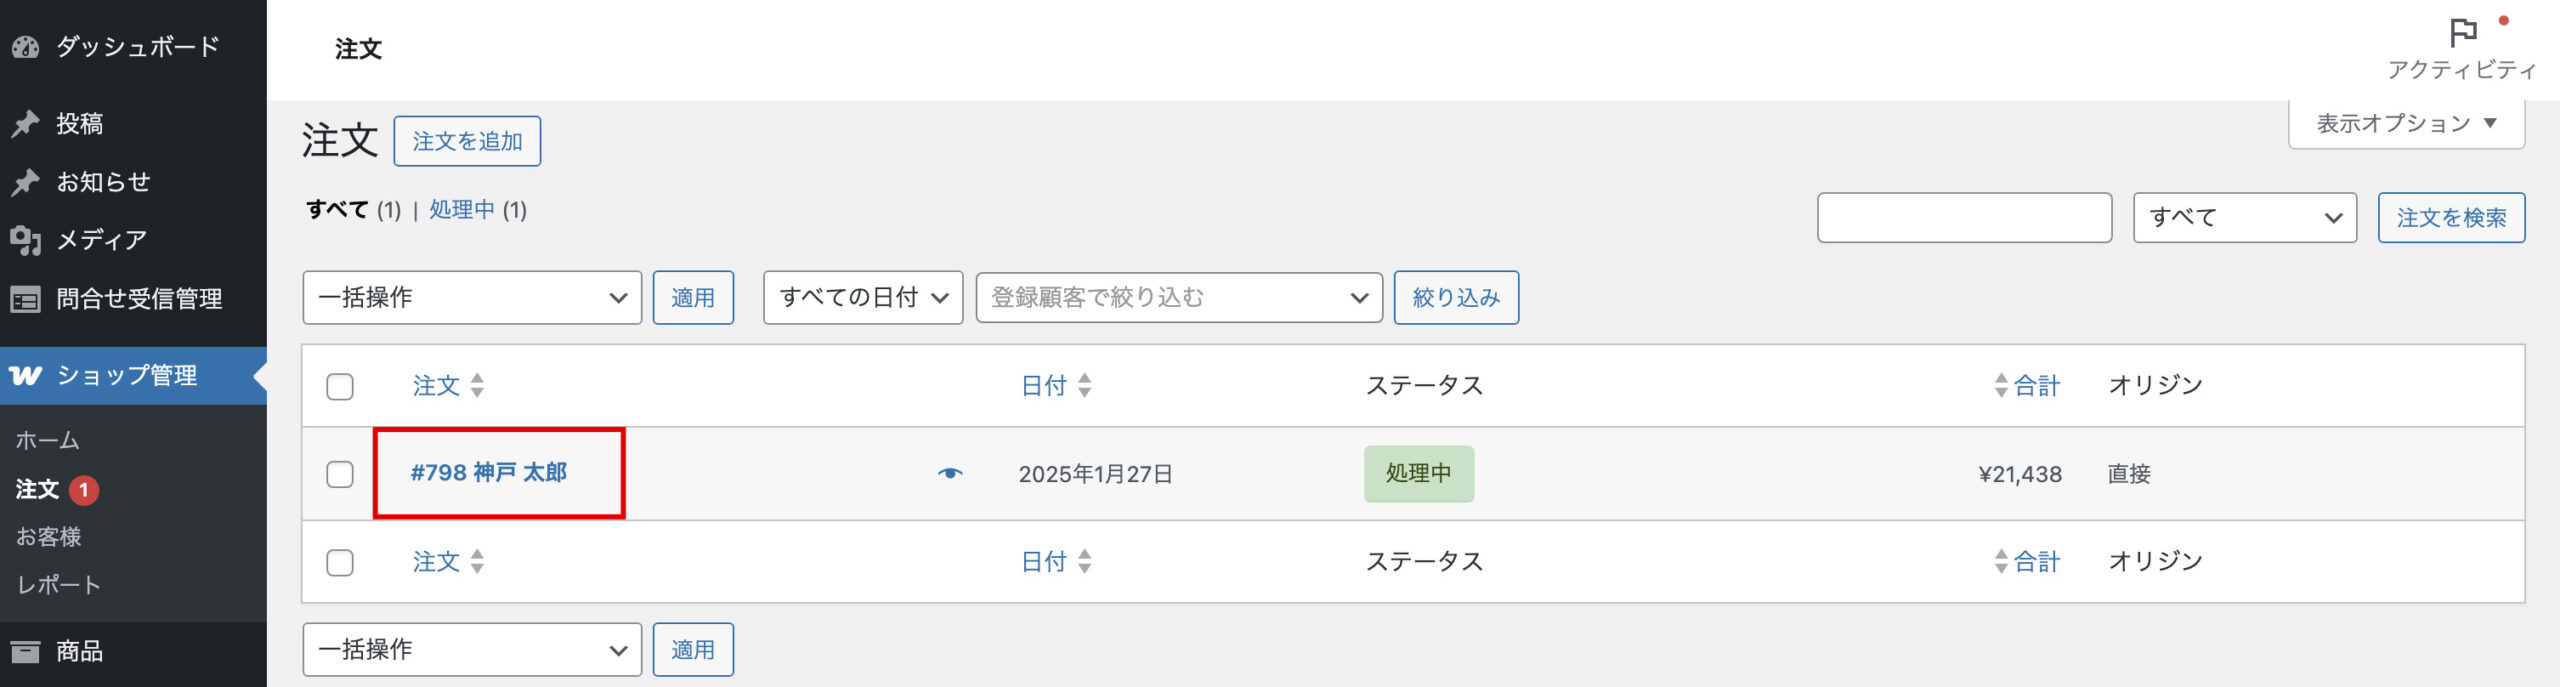This screenshot has width=2560, height=687.
Task: Click the archive icon beside 商品
Action: 25,652
